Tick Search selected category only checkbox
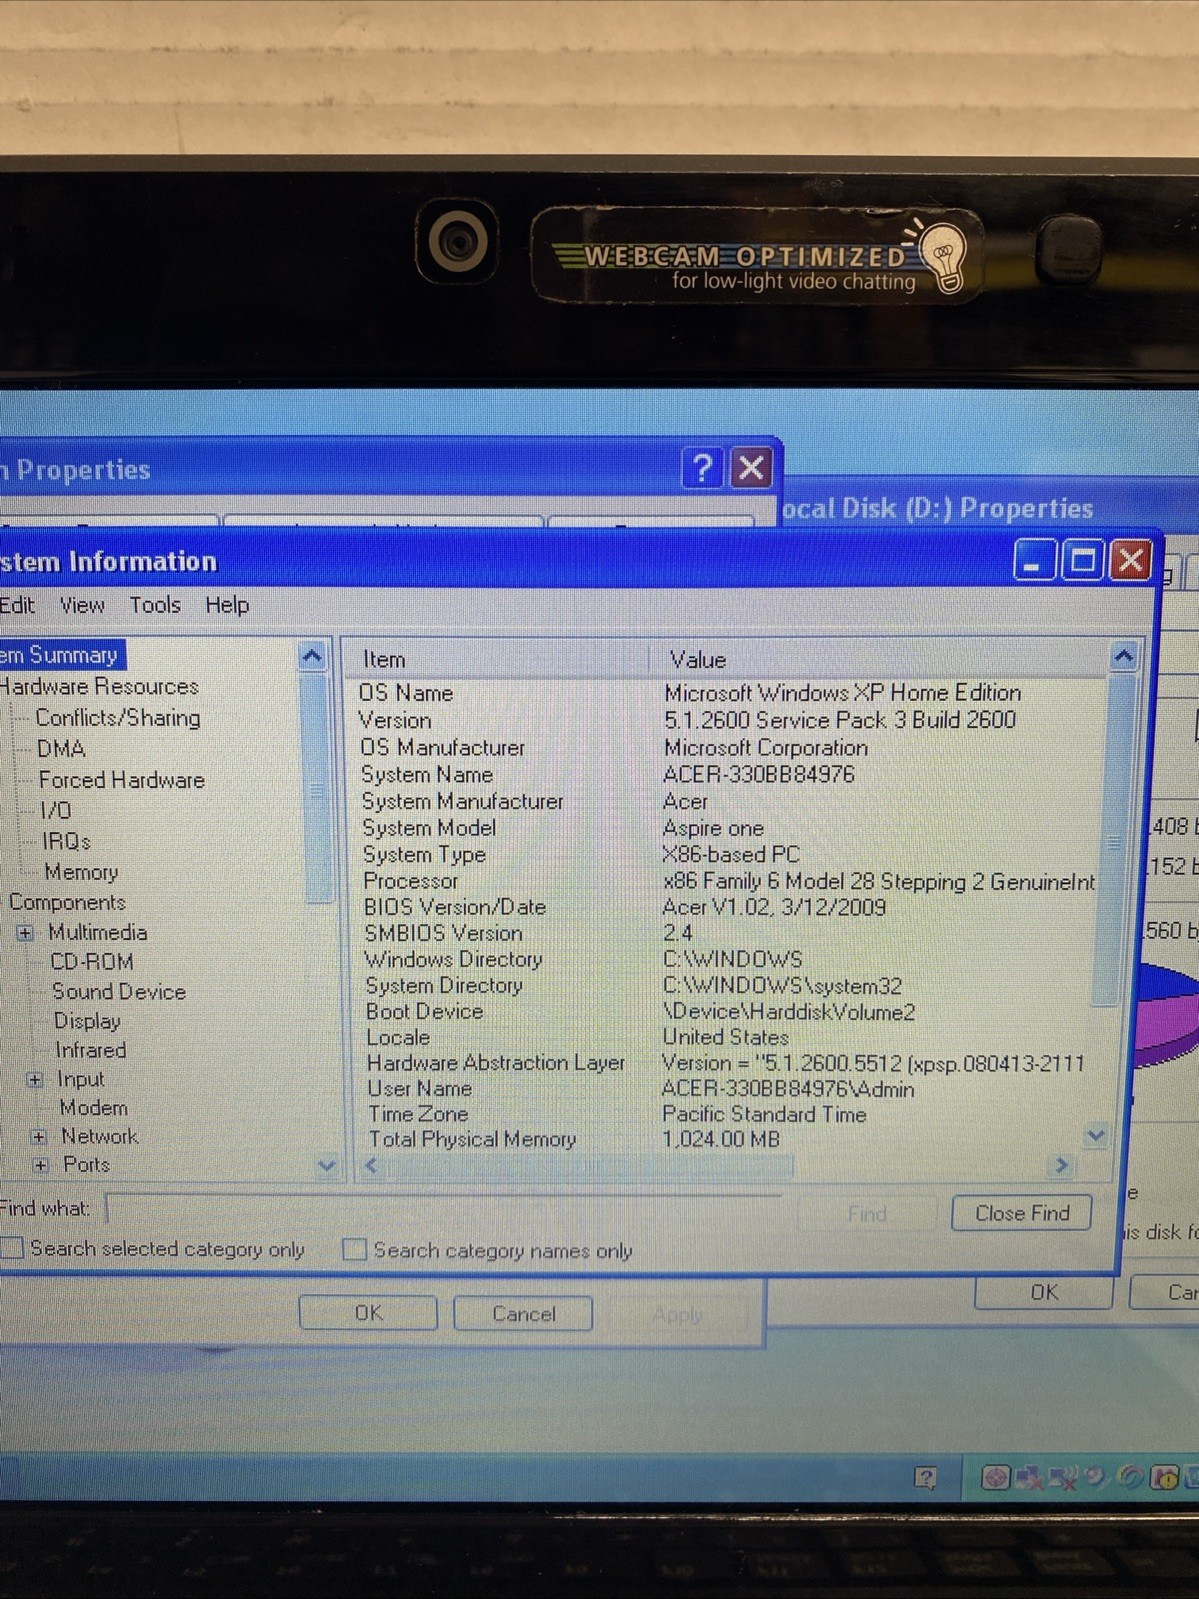Image resolution: width=1199 pixels, height=1599 pixels. click(x=12, y=1248)
